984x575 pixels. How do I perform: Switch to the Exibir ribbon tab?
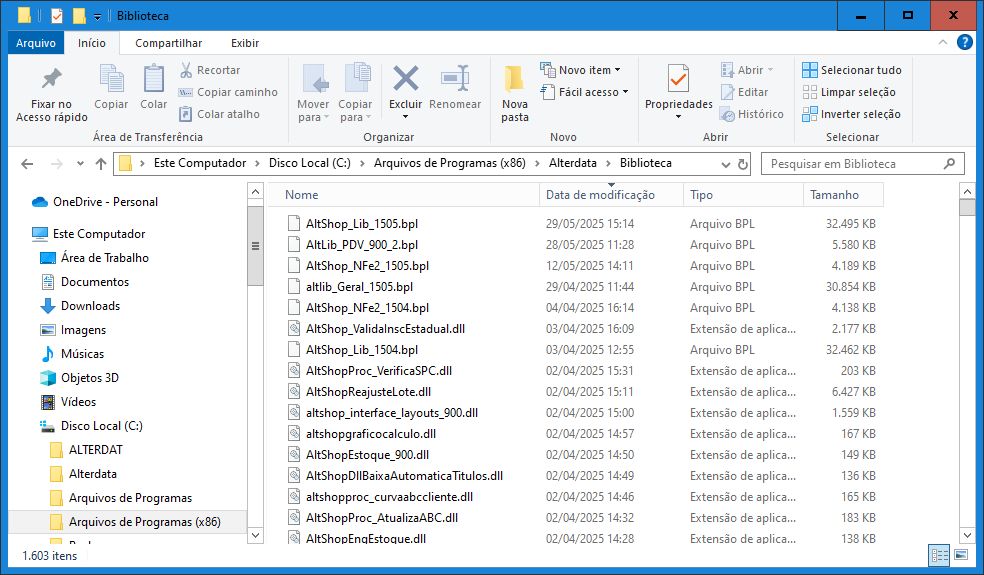click(245, 43)
